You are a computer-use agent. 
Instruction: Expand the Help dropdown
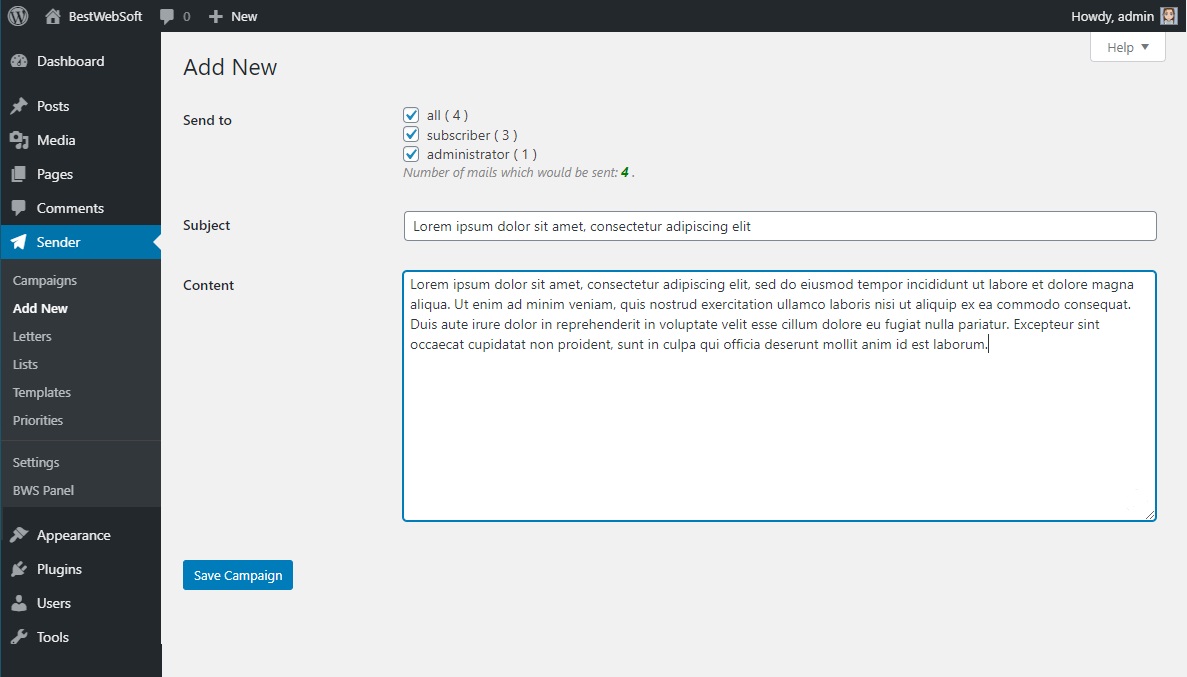[x=1127, y=46]
